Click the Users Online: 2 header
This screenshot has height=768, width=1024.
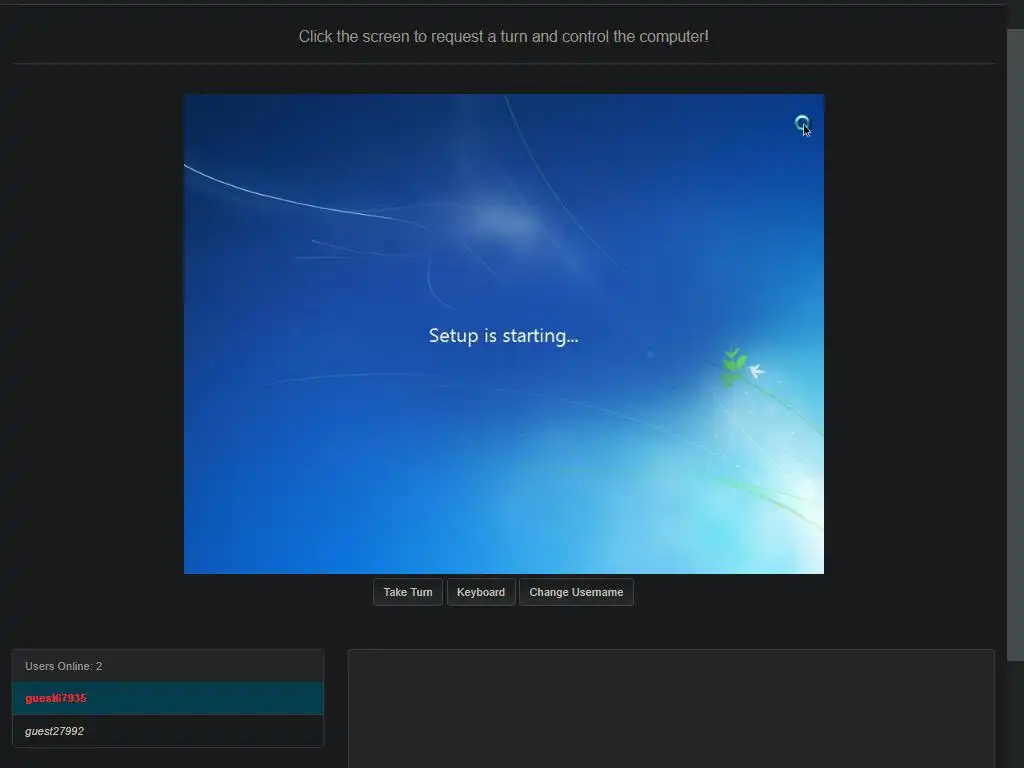pos(168,666)
